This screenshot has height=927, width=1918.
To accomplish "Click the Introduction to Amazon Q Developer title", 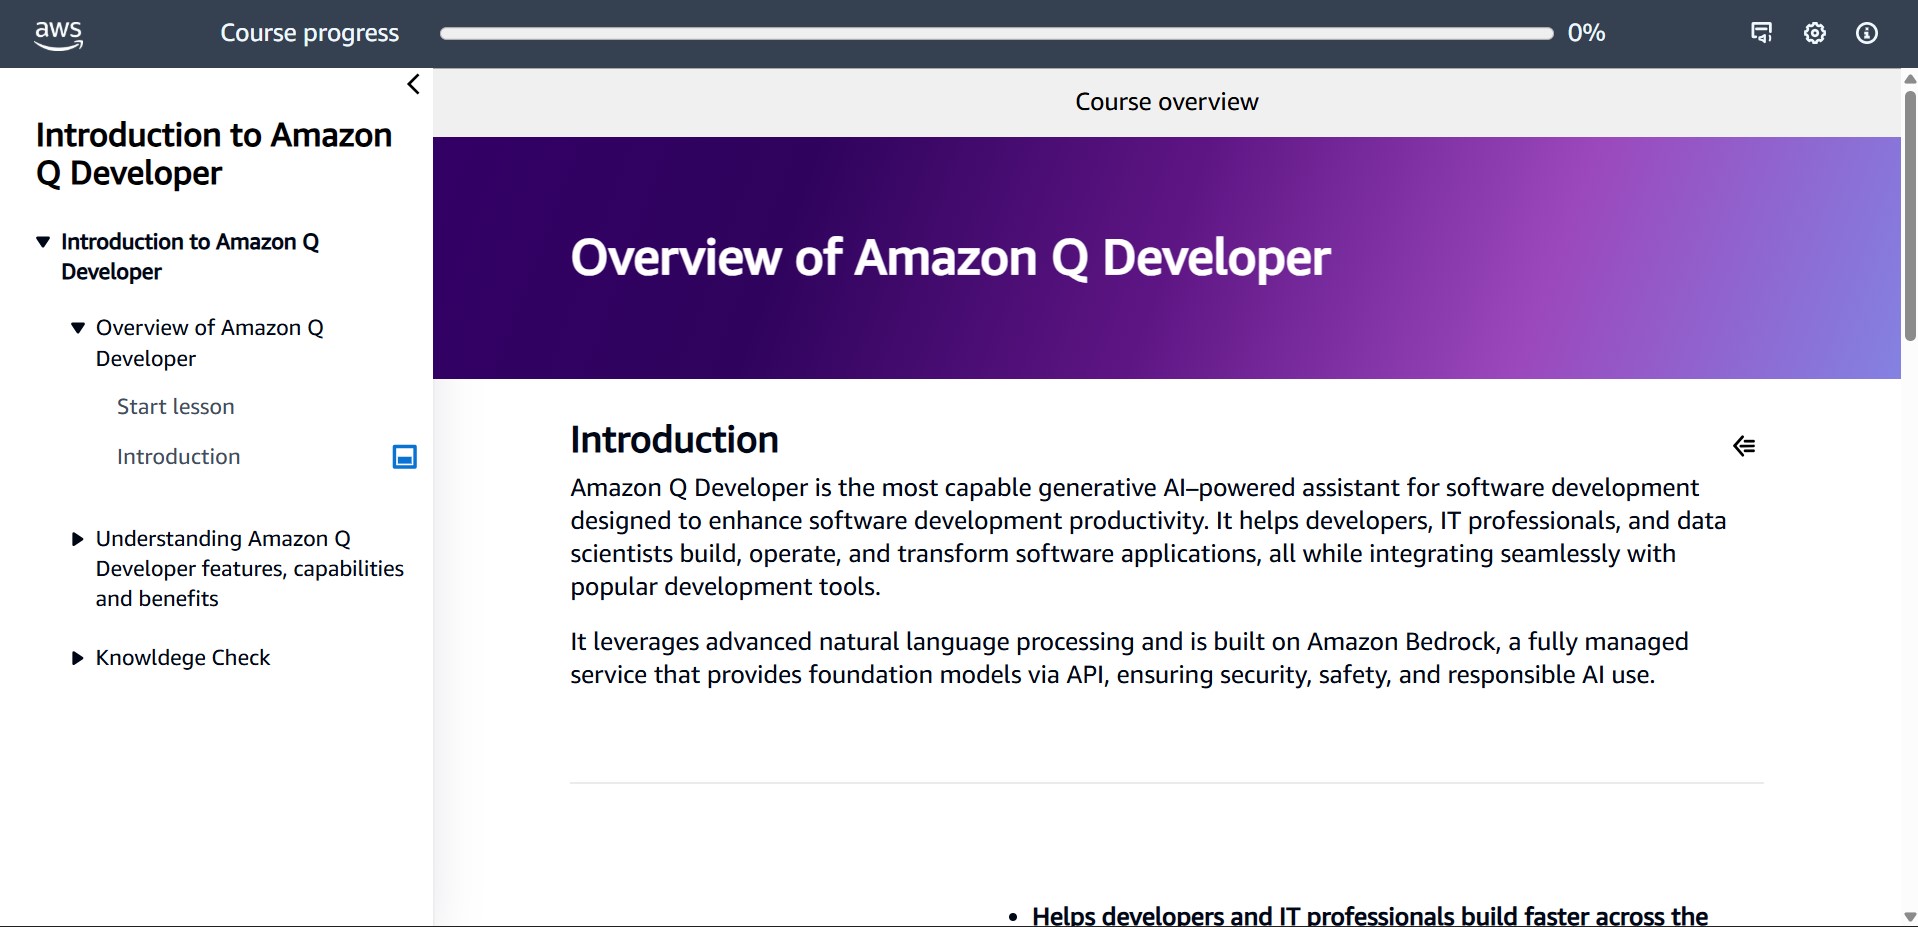I will coord(213,153).
